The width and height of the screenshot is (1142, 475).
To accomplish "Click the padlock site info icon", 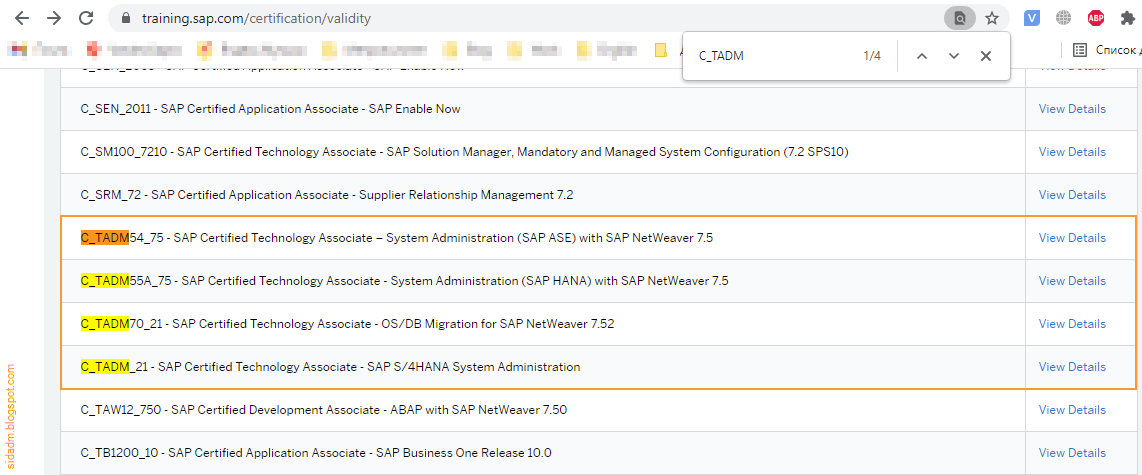I will (x=125, y=18).
